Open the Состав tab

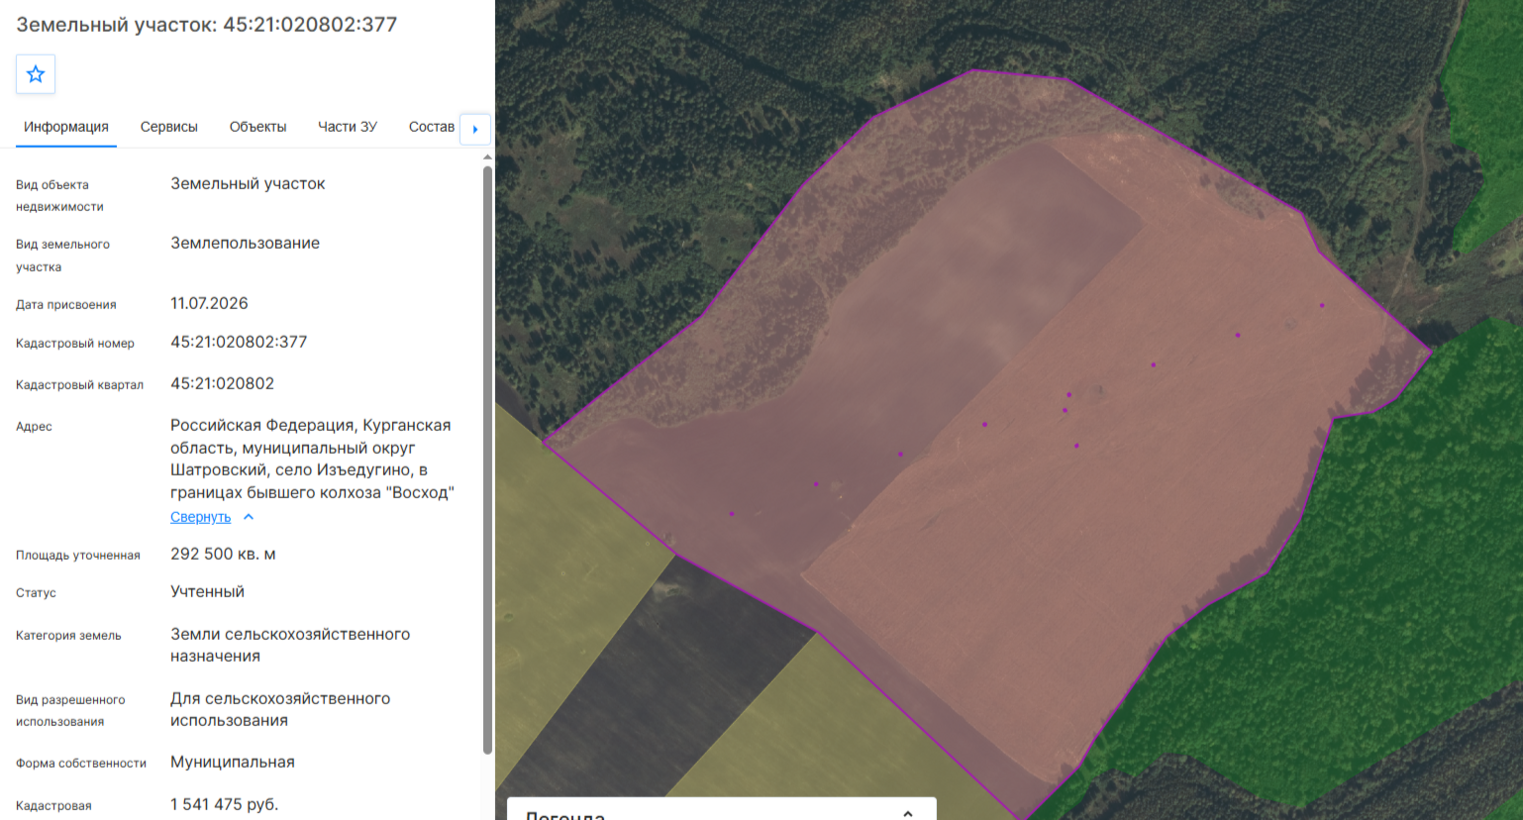point(431,127)
